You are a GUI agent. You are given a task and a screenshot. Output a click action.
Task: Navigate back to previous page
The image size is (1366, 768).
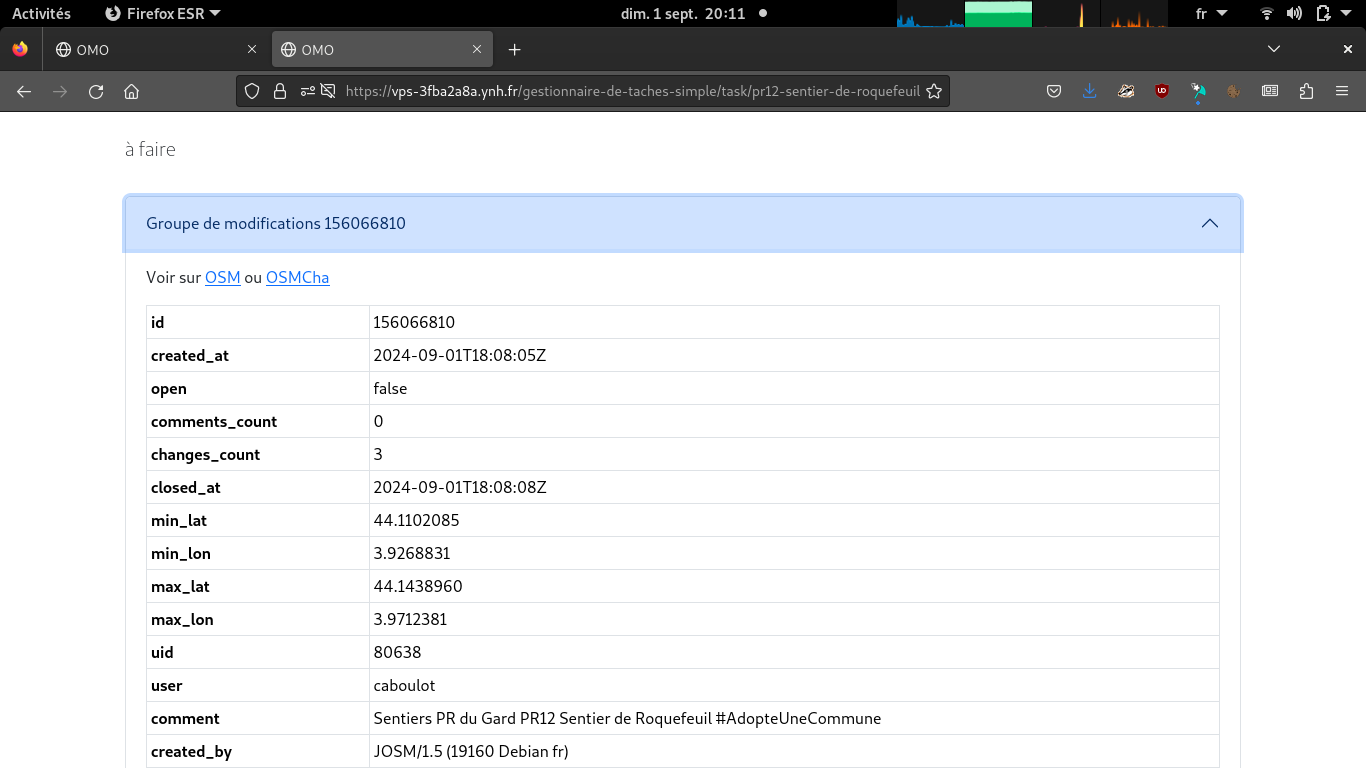[24, 91]
